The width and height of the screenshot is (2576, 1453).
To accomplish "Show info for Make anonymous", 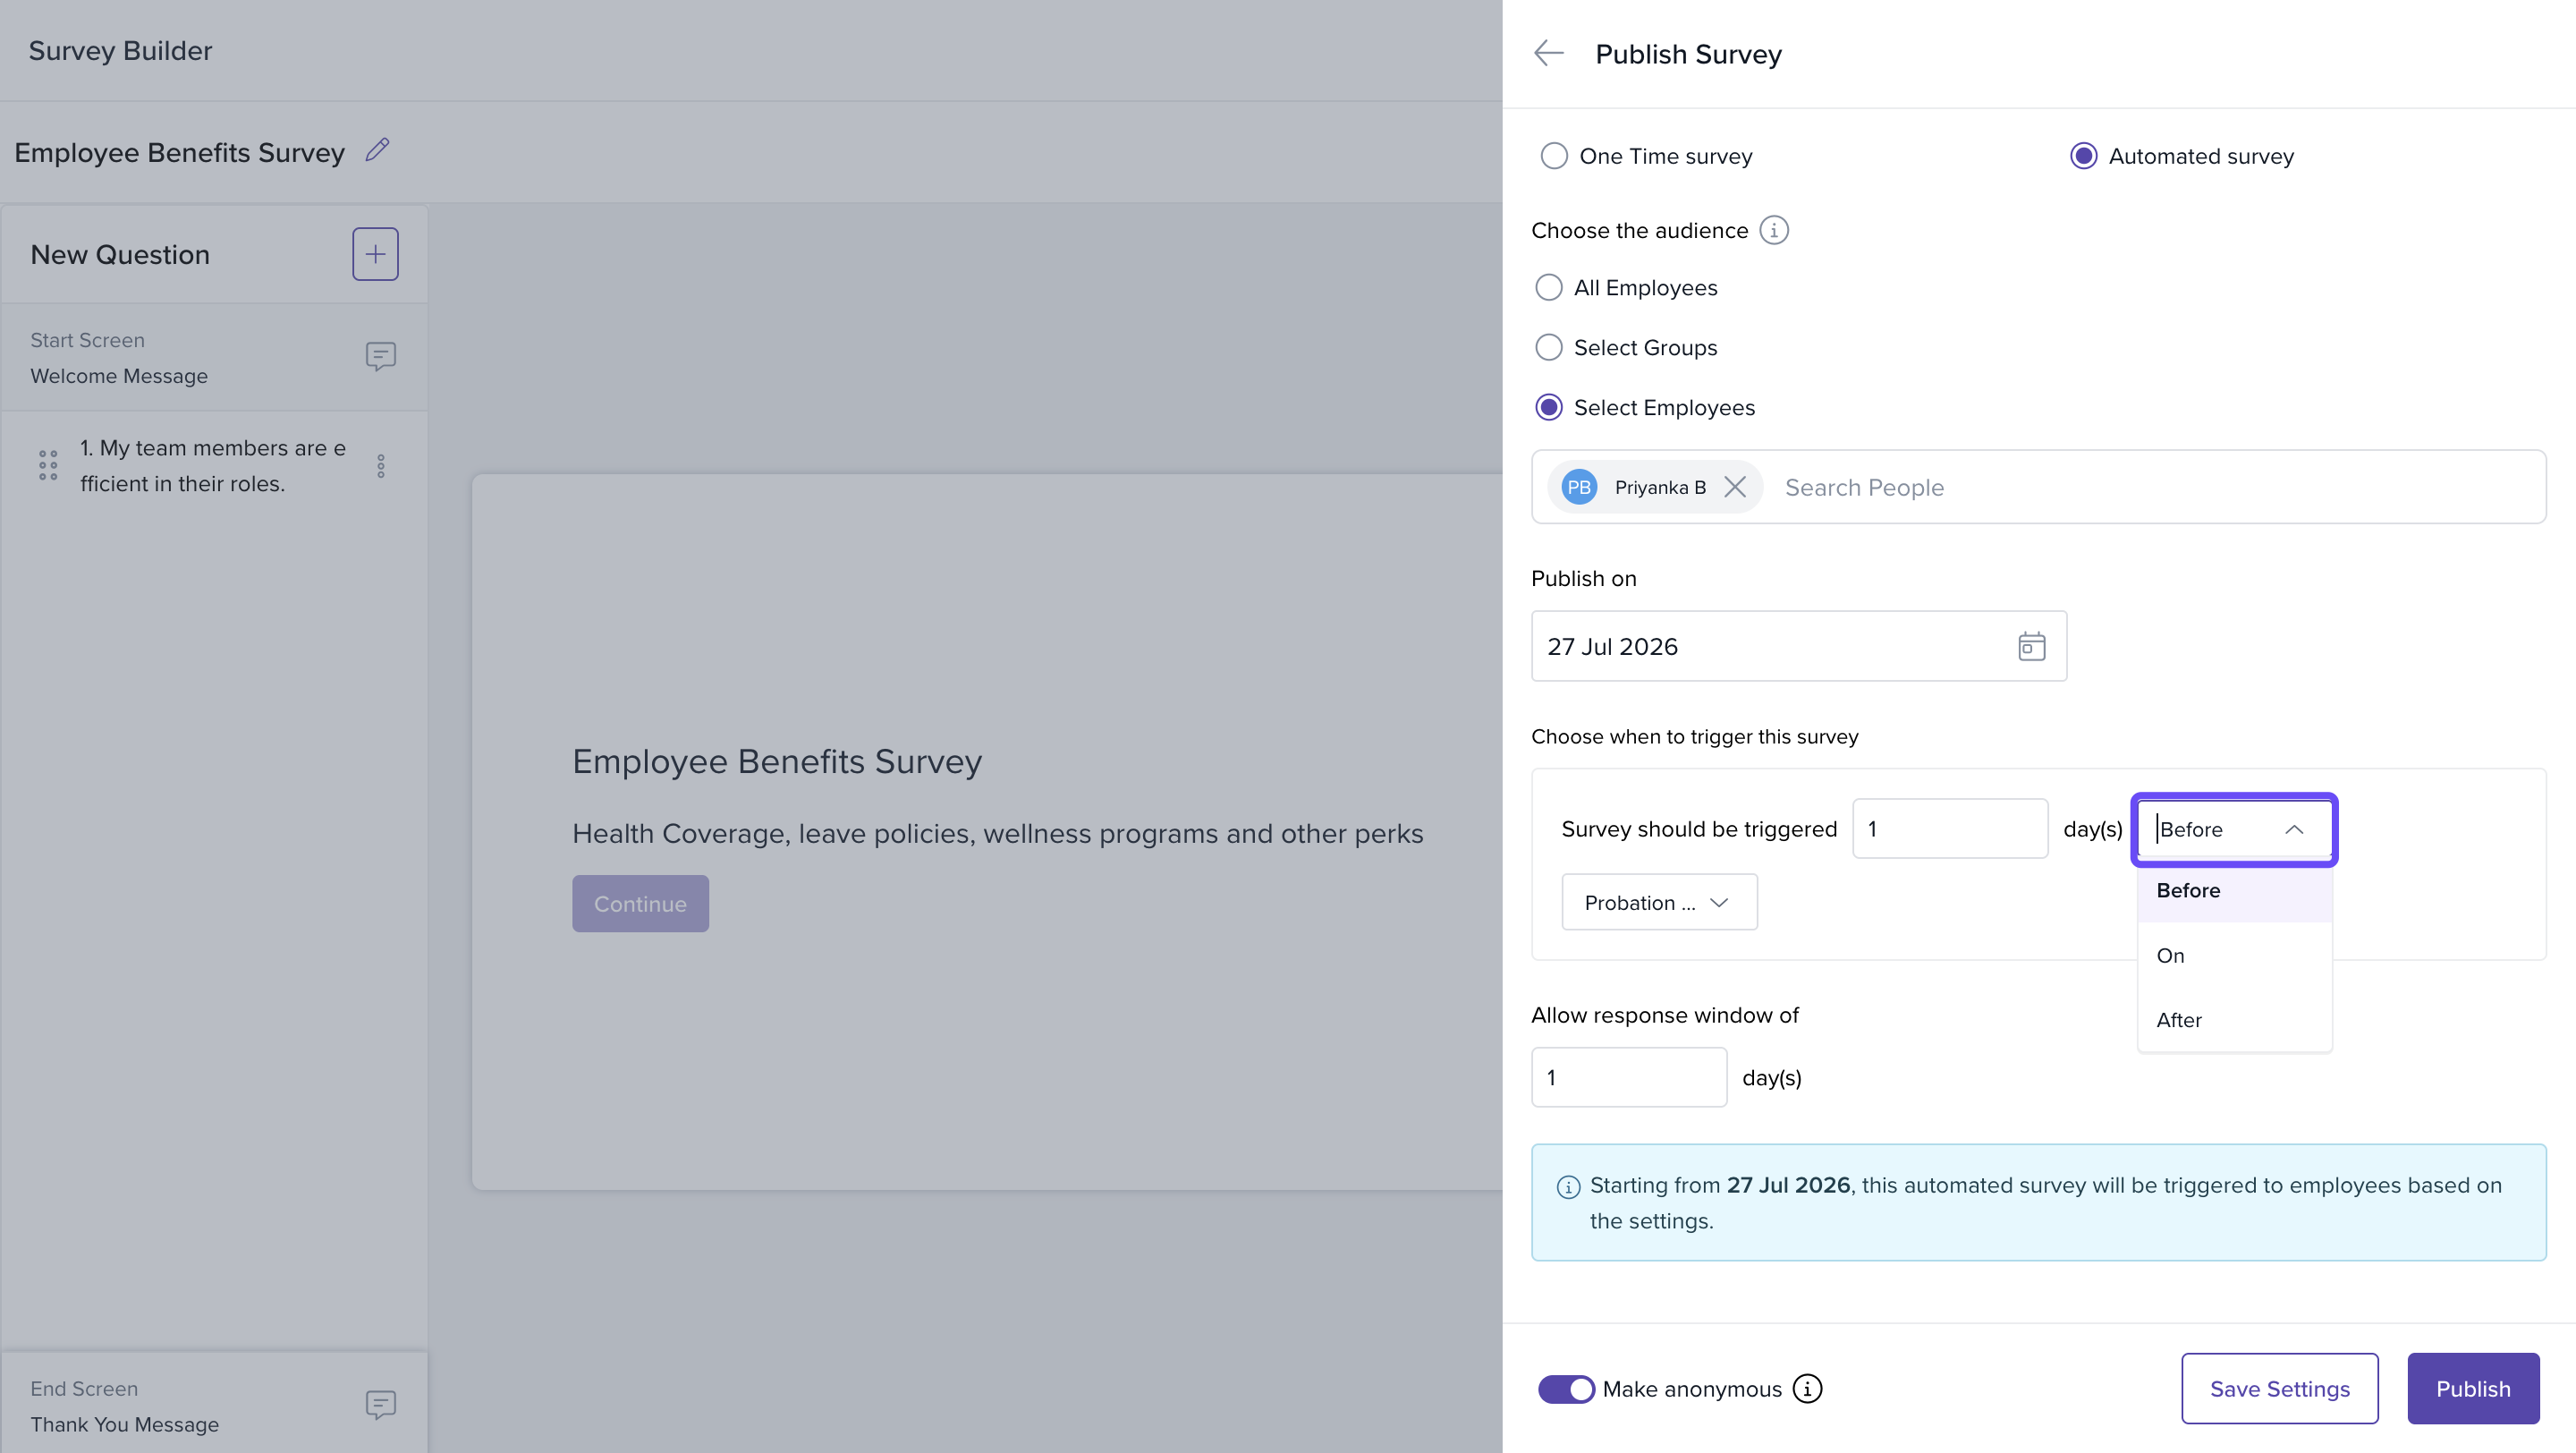I will [1807, 1389].
